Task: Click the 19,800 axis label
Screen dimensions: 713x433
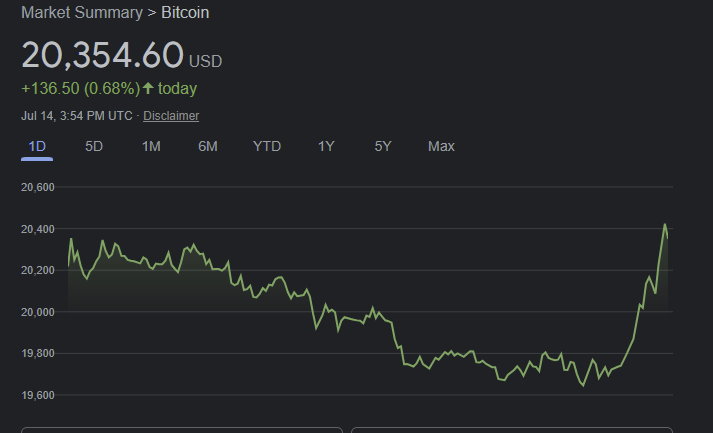Action: (x=38, y=354)
